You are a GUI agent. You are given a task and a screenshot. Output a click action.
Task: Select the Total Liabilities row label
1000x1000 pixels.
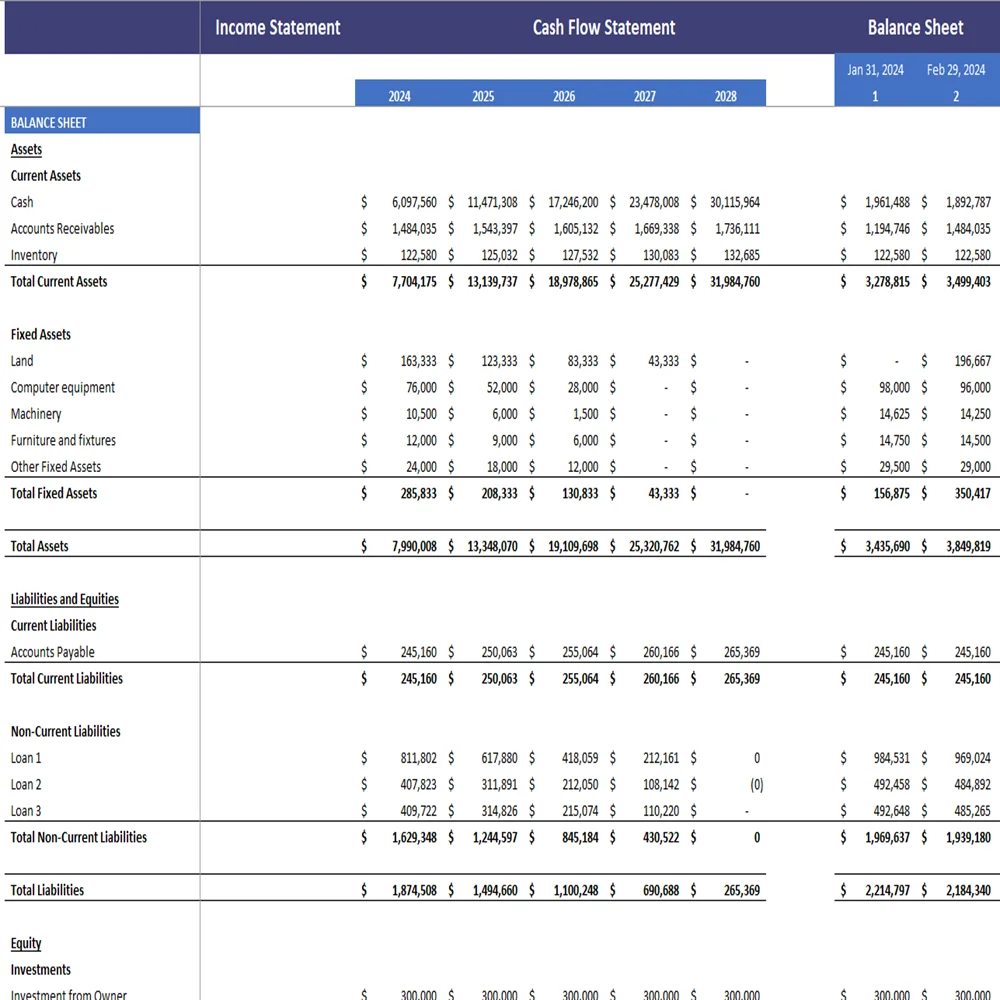pyautogui.click(x=47, y=890)
